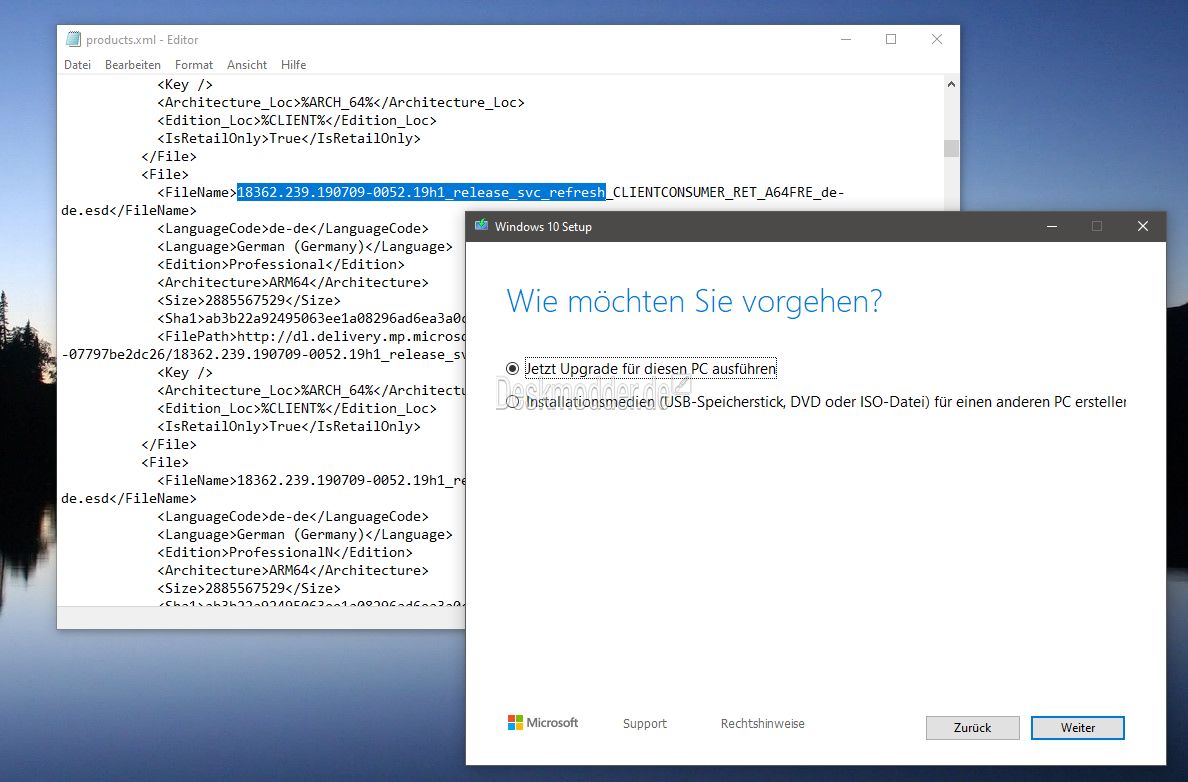Click the first '<Edition_Loc>%CLIENT%</Edition_Loc>' line

click(297, 120)
